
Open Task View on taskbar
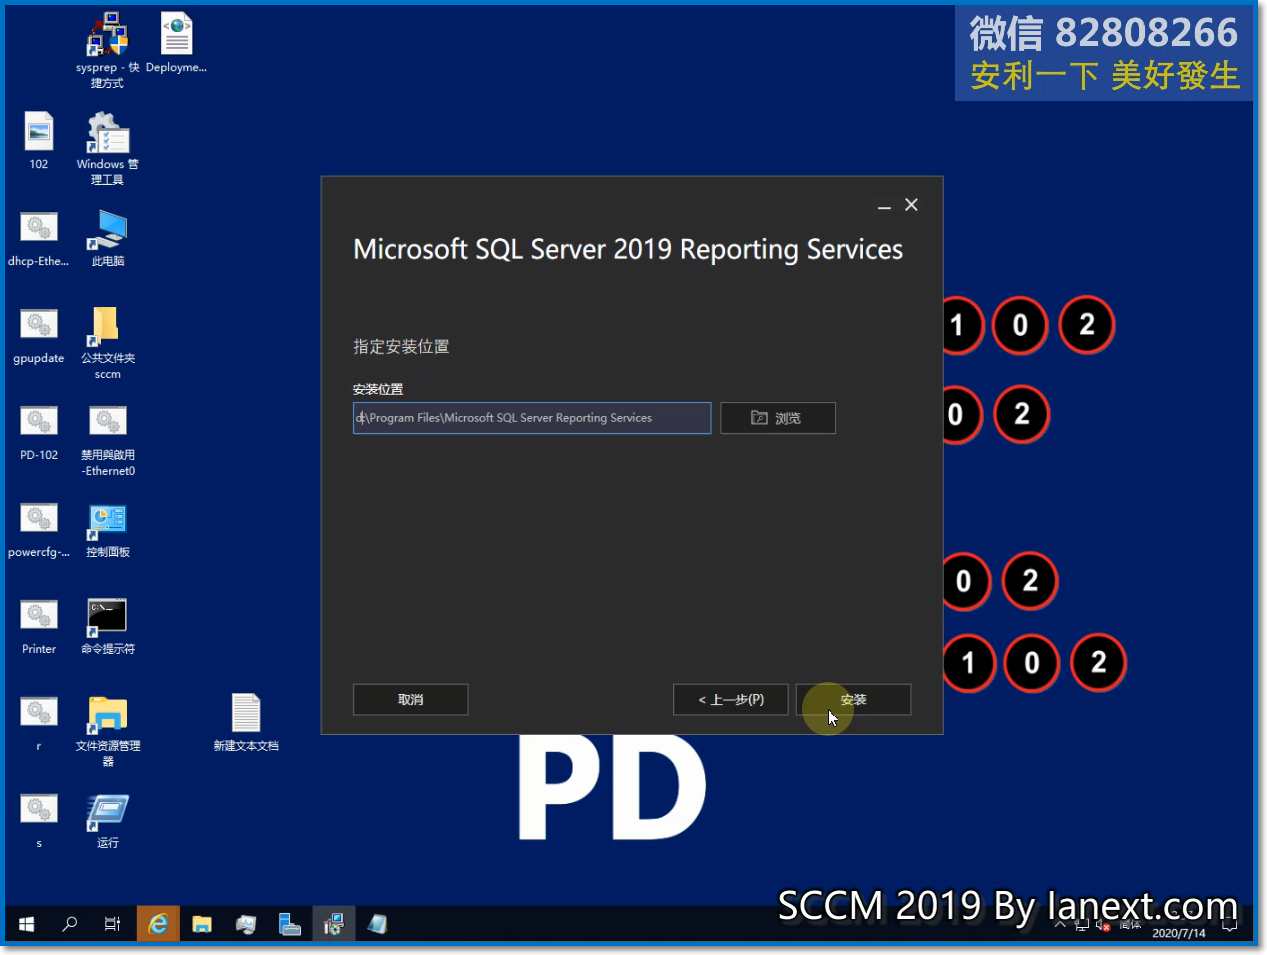point(112,924)
